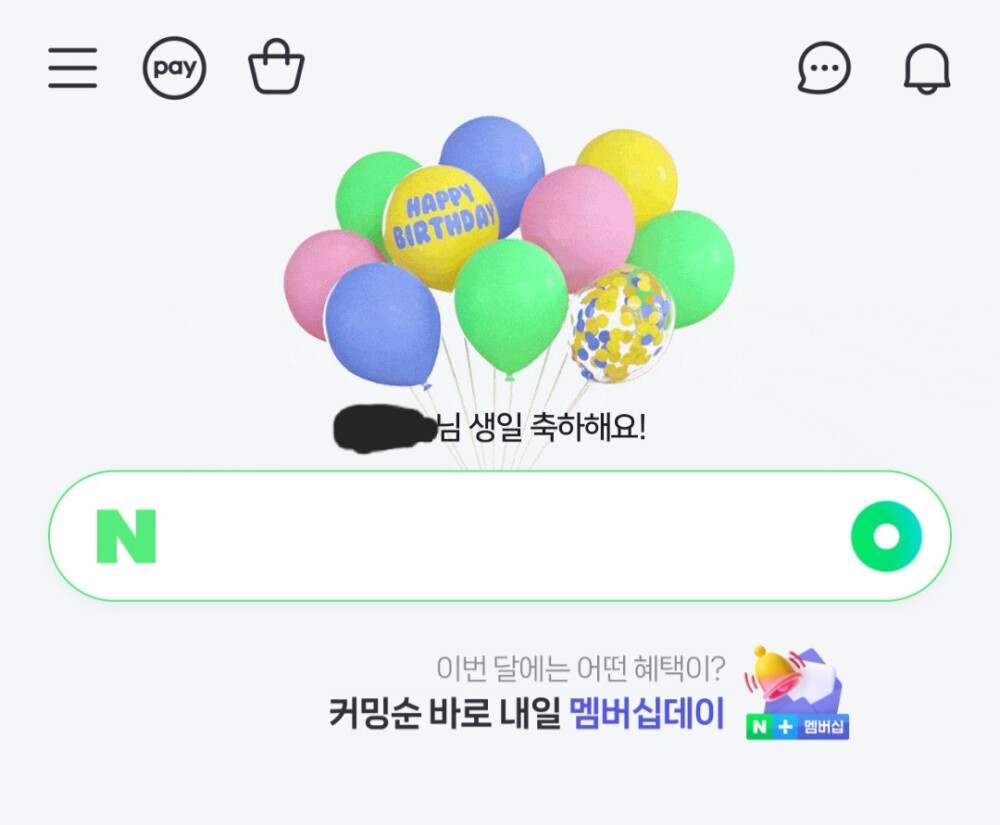
Task: Tap the green balloon in the center
Action: tap(510, 309)
